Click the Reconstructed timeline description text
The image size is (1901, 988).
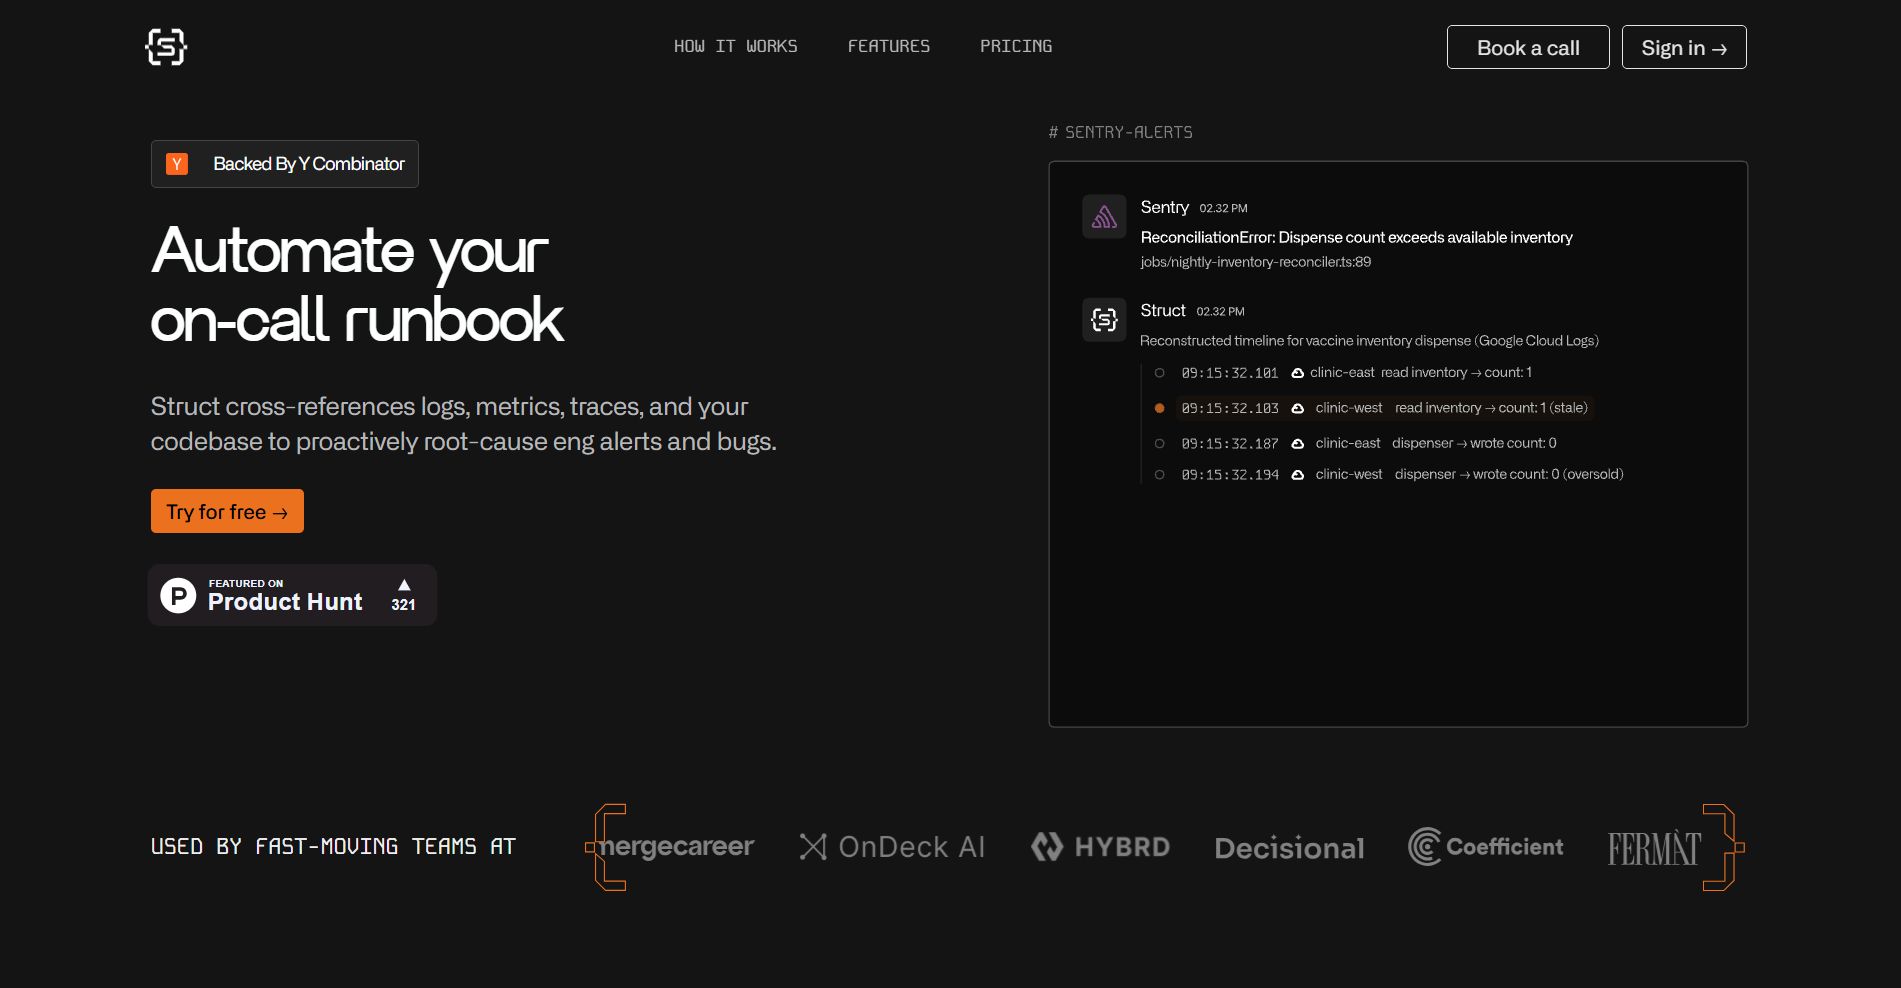pos(1369,341)
